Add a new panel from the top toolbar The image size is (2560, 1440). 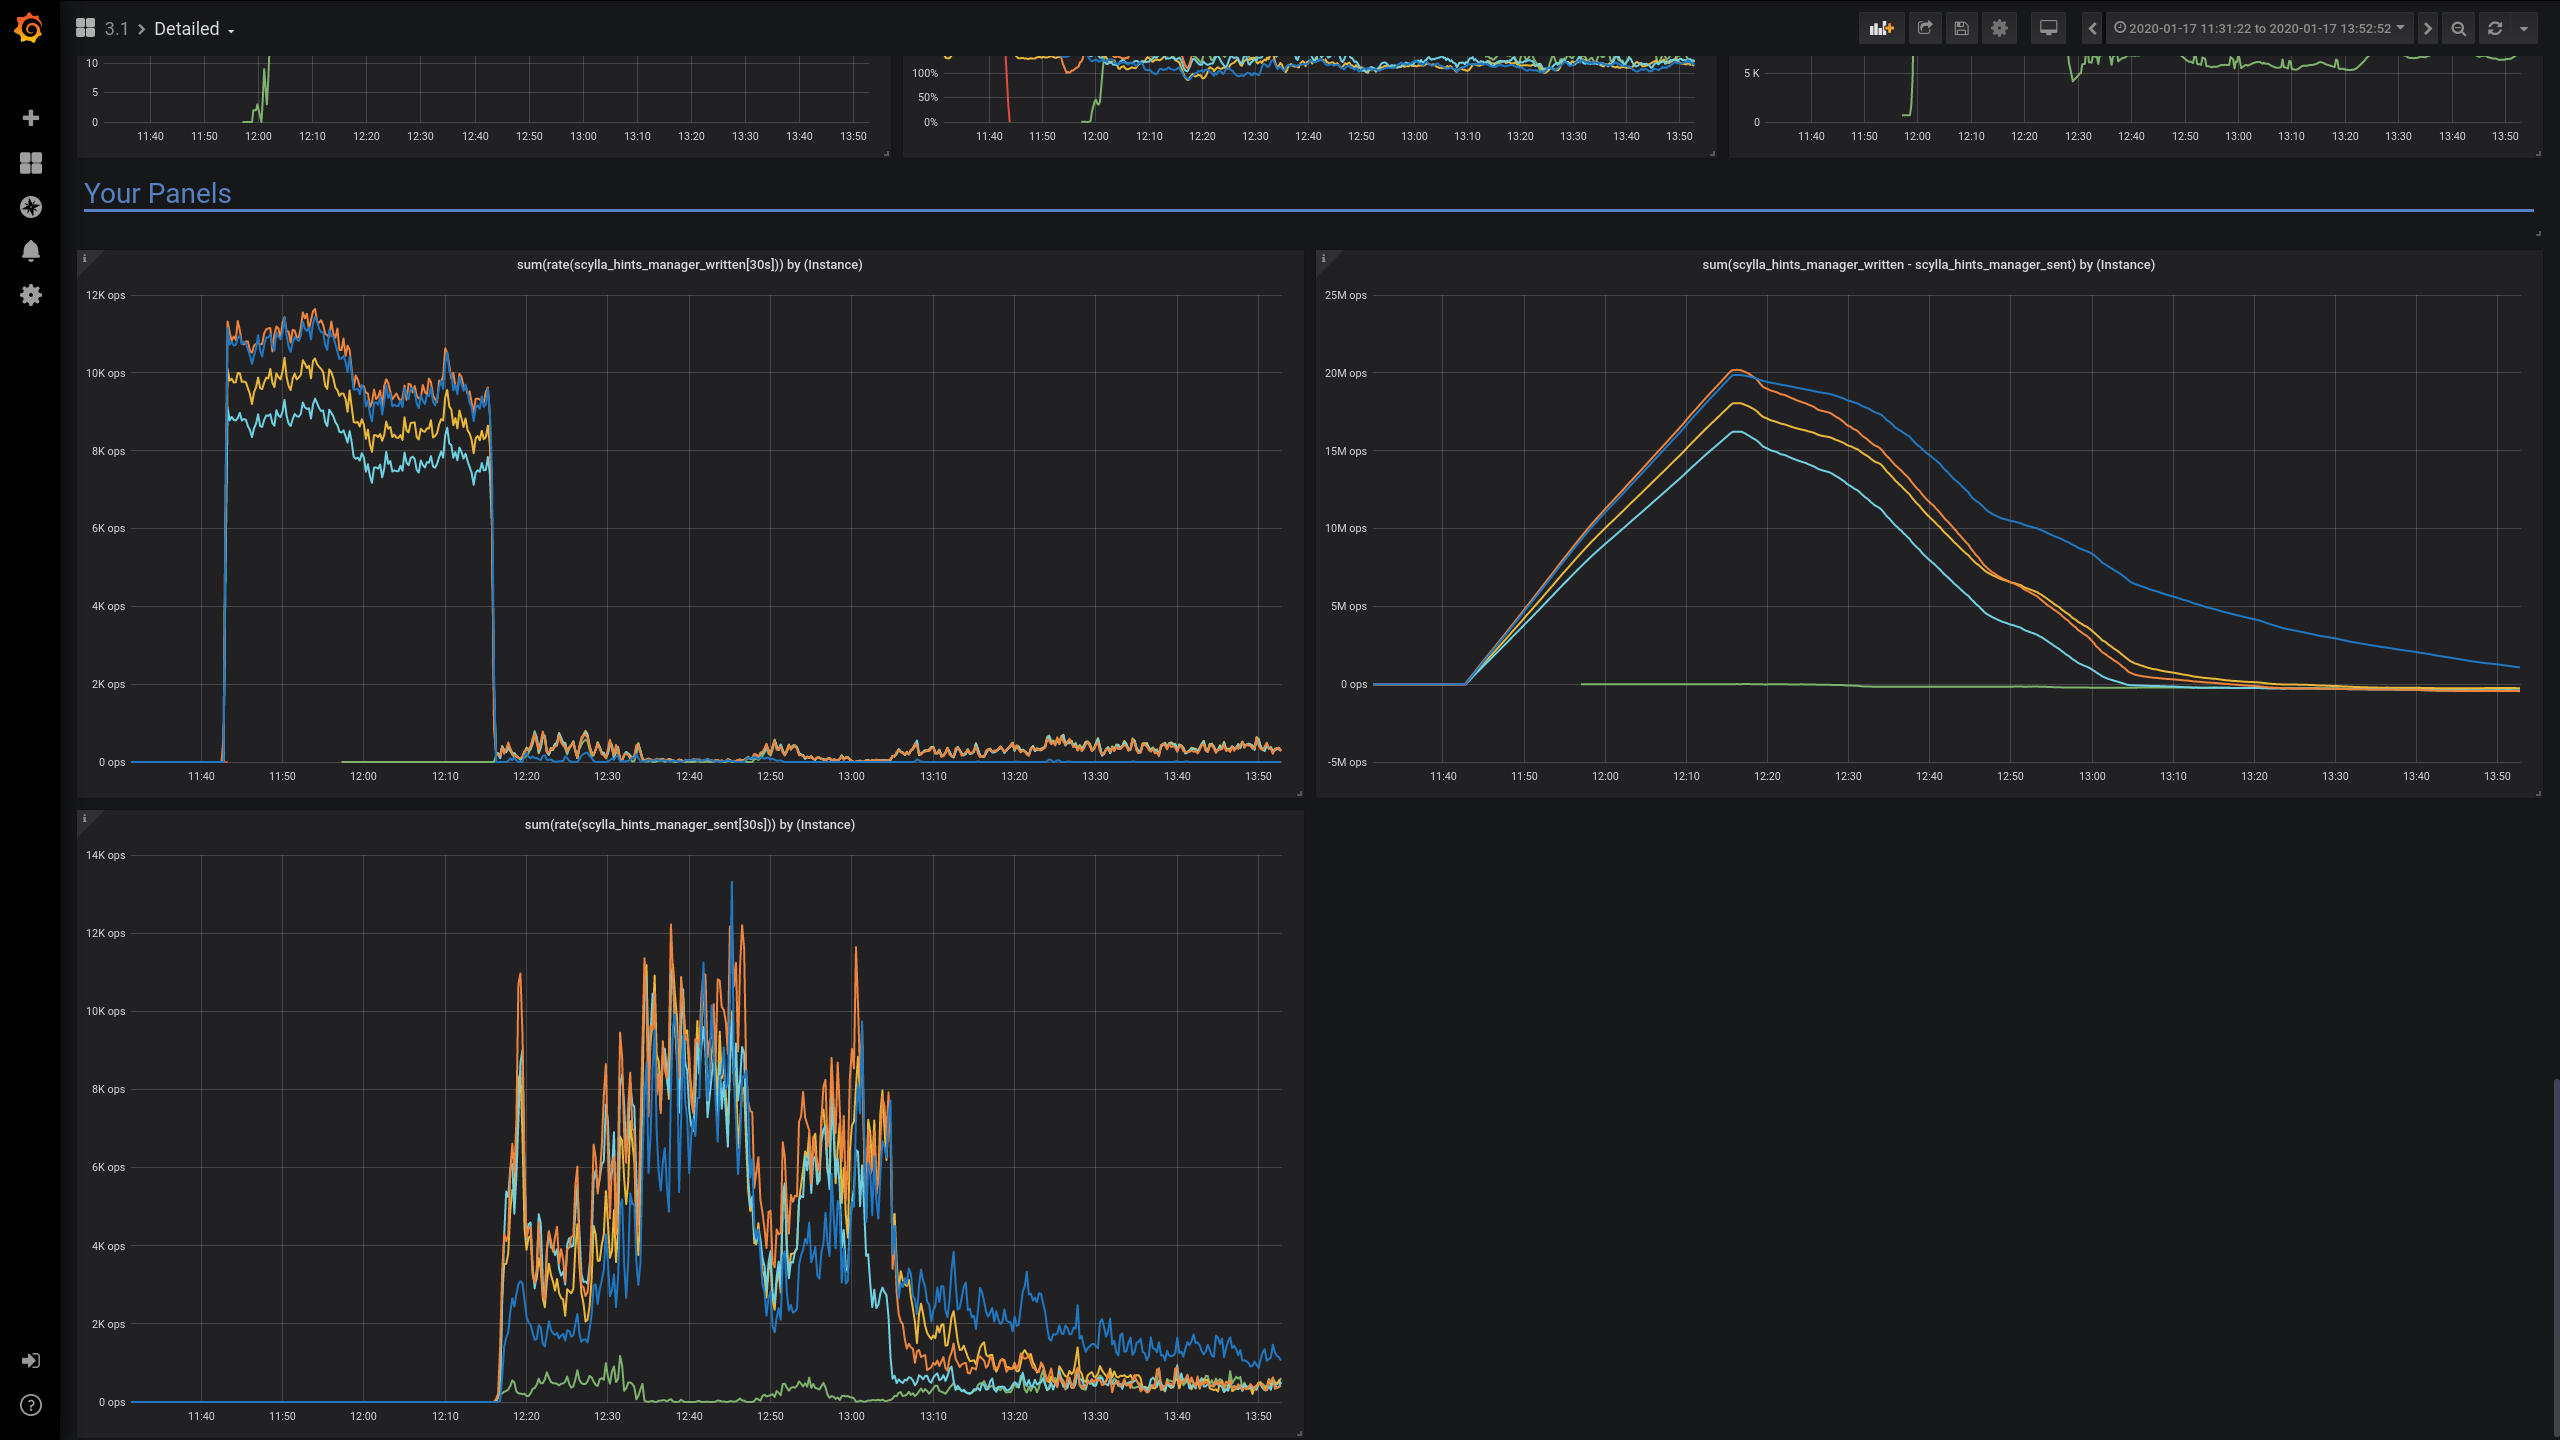point(1881,28)
